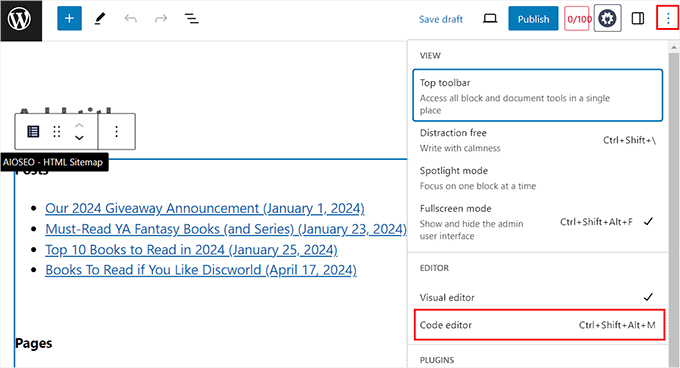Click the Redo arrow
680x368 pixels.
pos(161,19)
